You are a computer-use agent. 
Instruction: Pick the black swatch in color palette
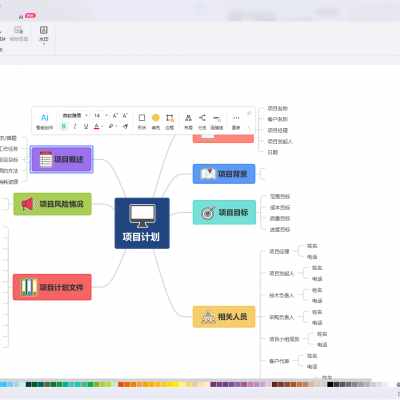tap(330, 384)
